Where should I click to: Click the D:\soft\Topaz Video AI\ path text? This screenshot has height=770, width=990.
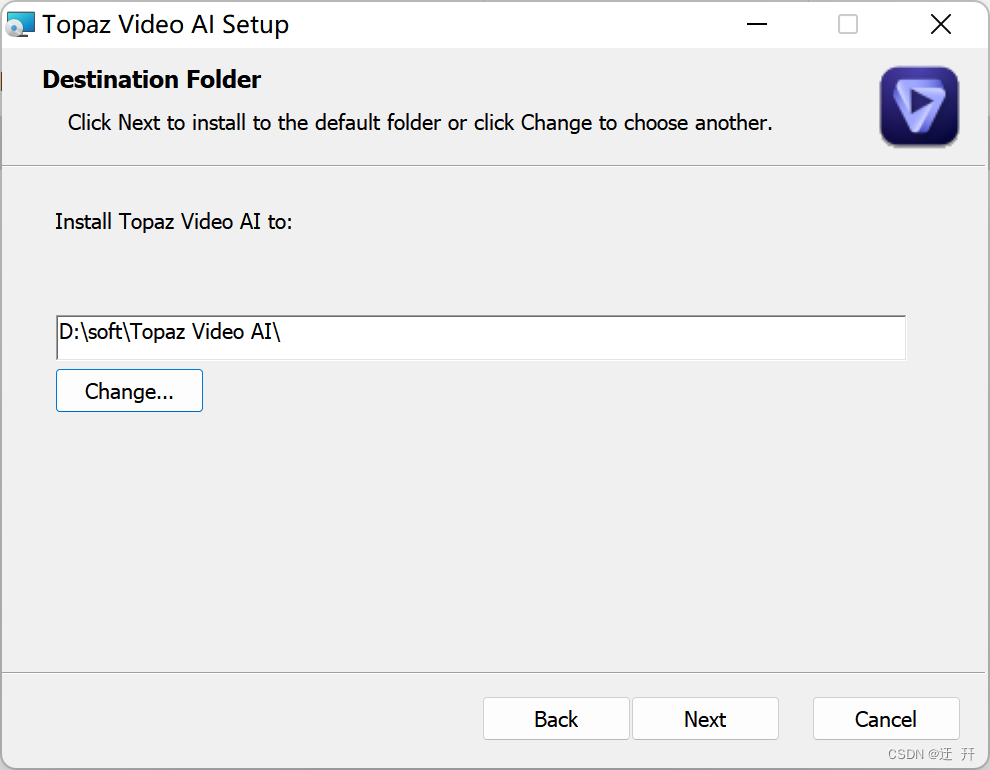click(x=169, y=331)
